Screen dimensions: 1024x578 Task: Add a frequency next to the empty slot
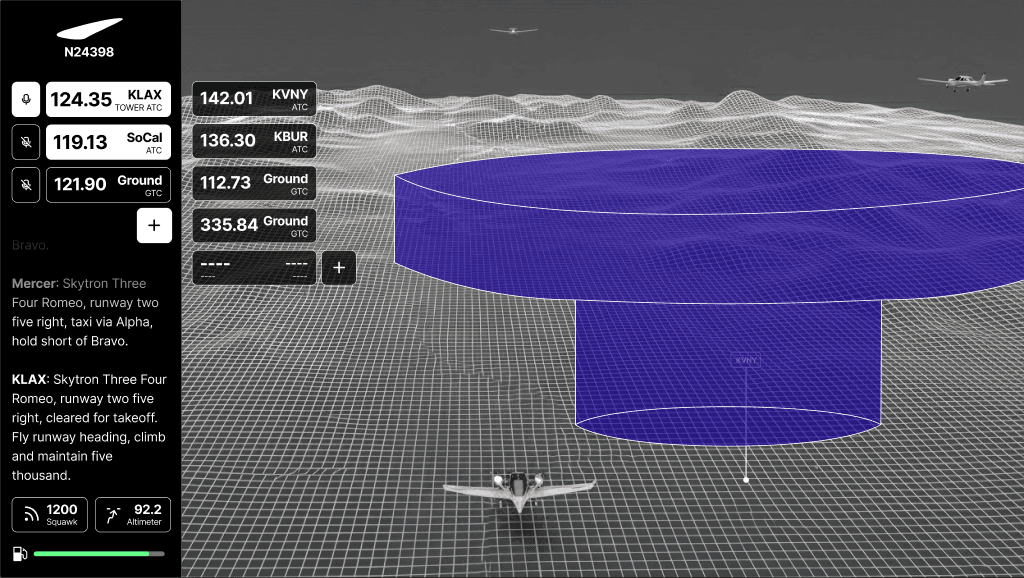tap(339, 268)
